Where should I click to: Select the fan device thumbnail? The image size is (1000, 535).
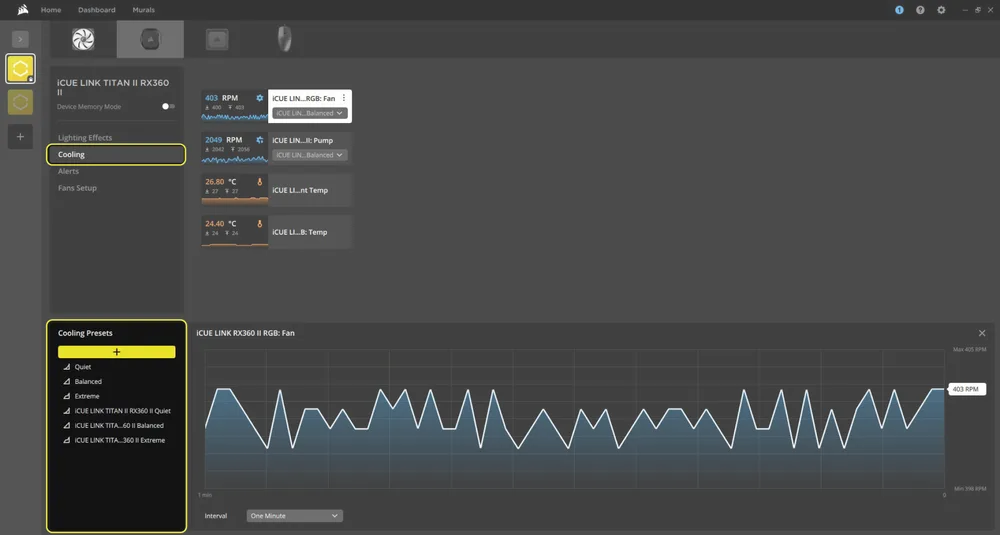[84, 40]
